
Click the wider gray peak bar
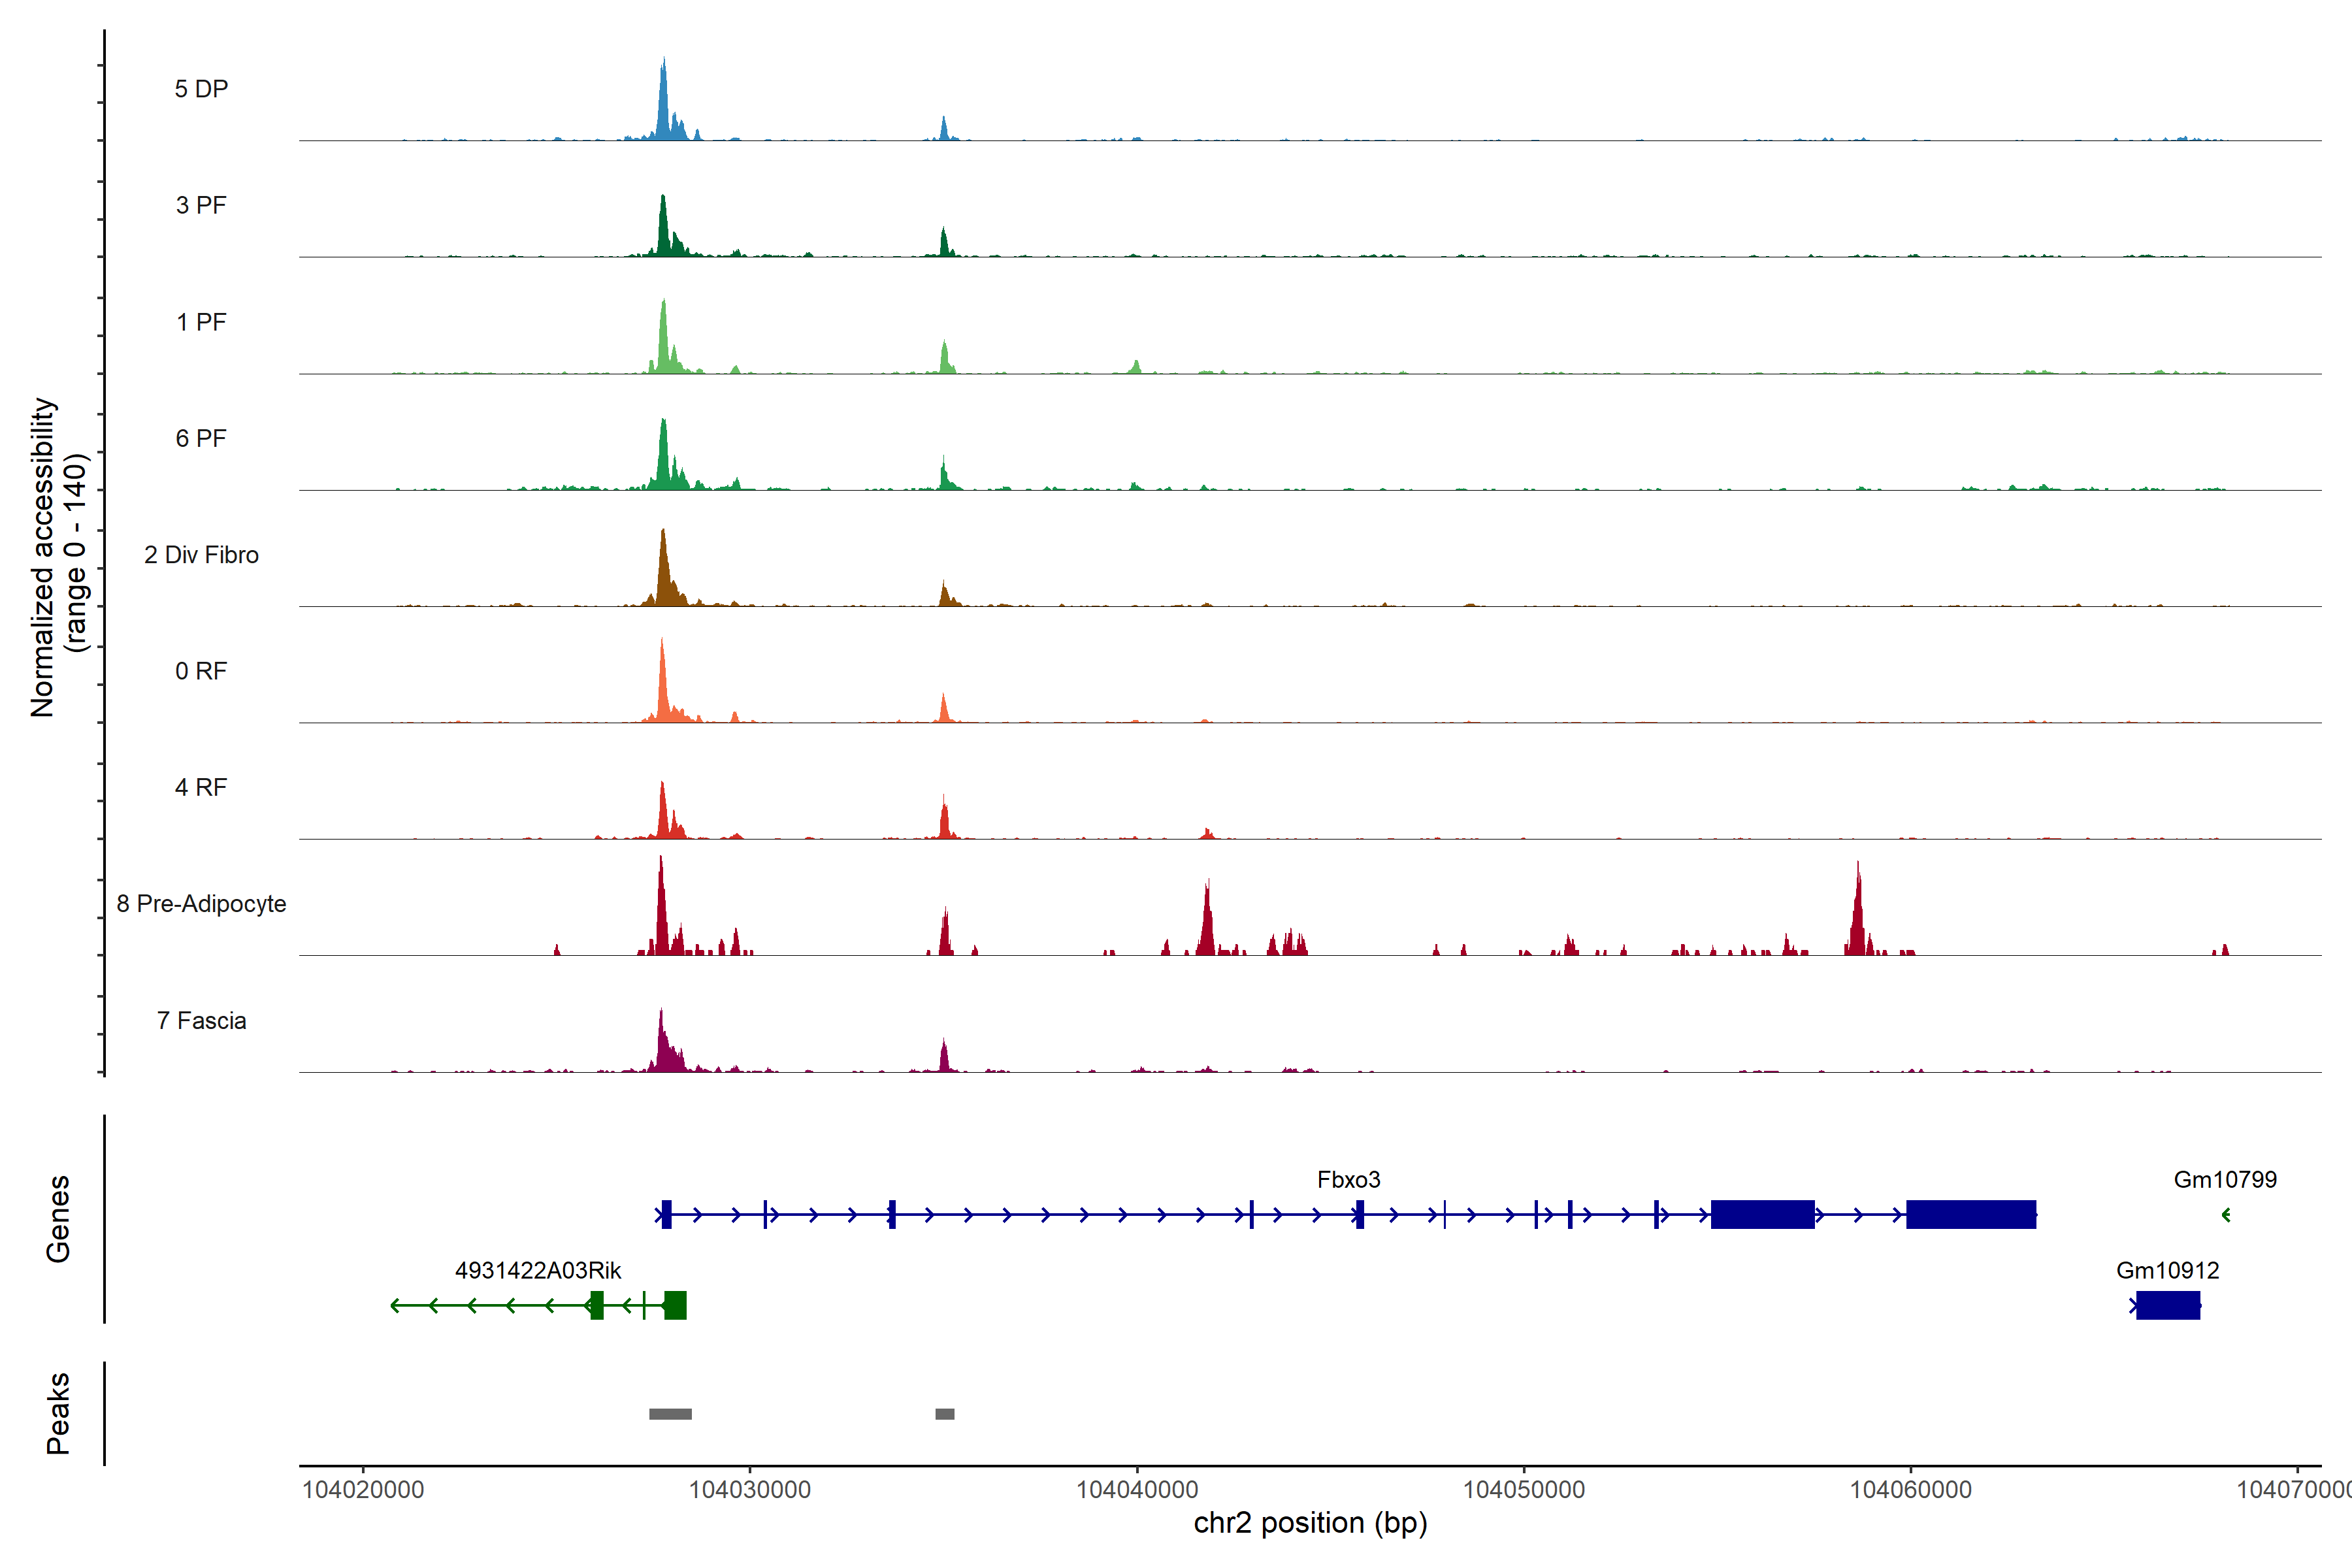point(670,1414)
